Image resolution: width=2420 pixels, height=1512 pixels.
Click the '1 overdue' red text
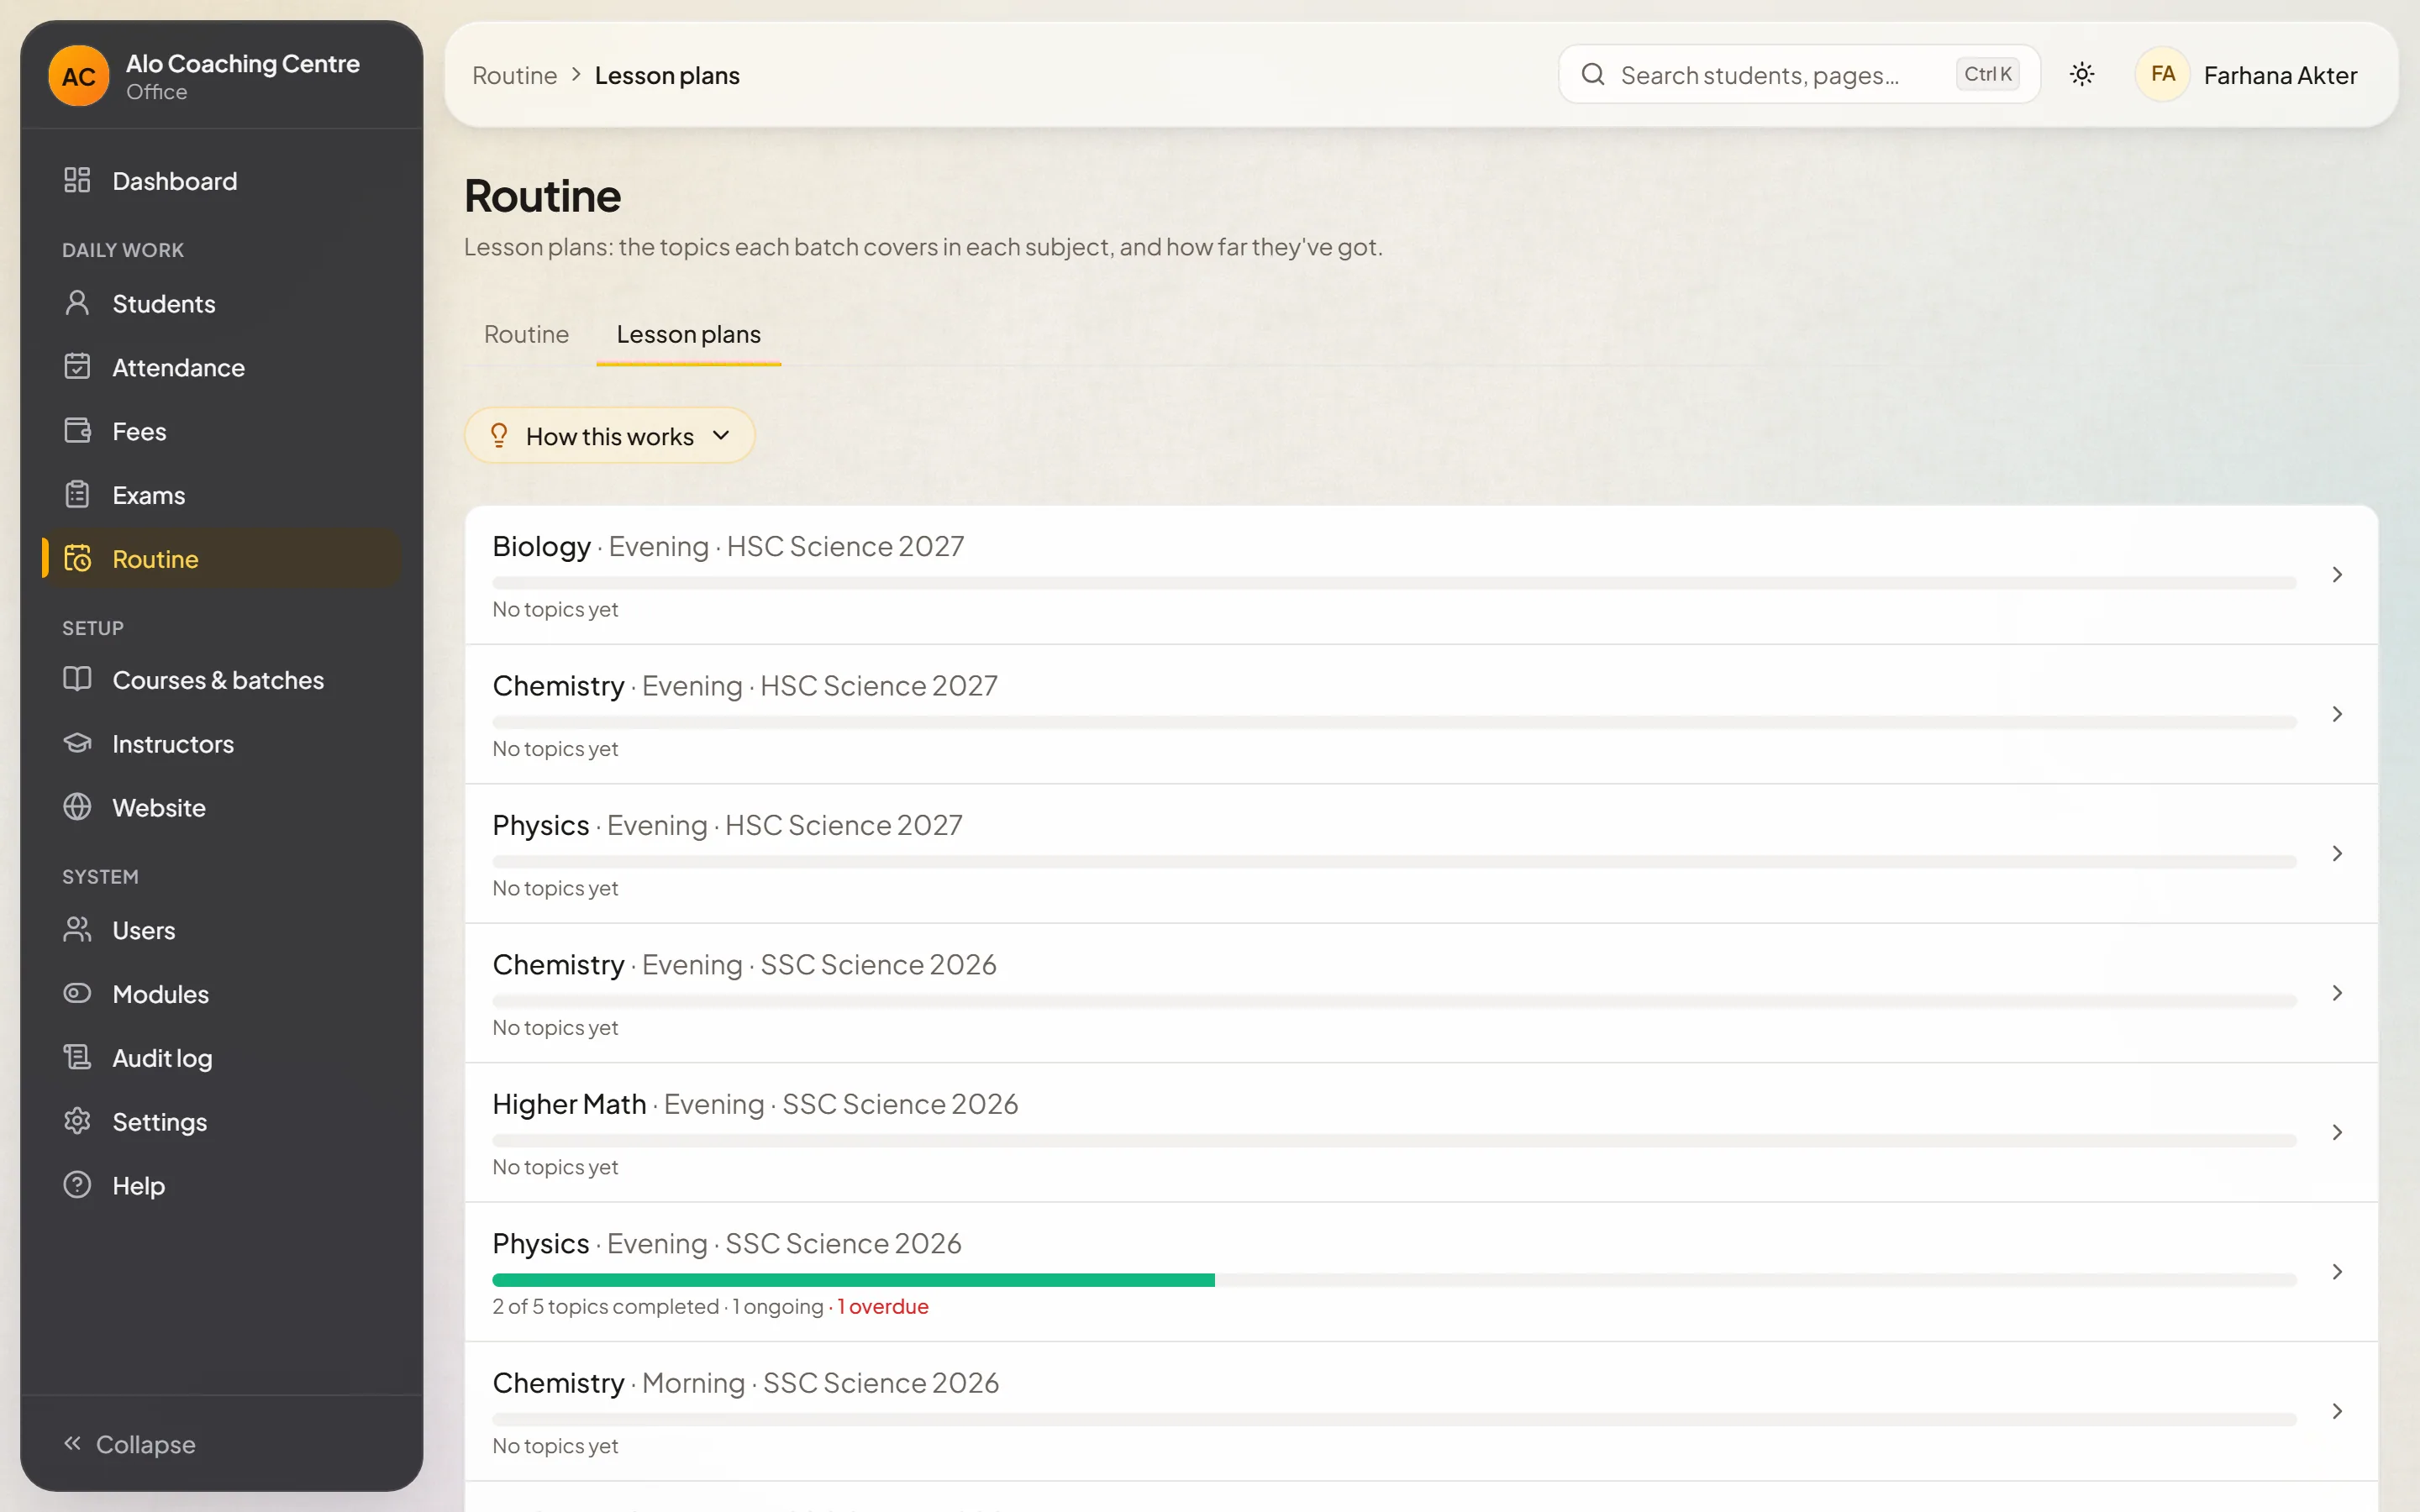882,1307
